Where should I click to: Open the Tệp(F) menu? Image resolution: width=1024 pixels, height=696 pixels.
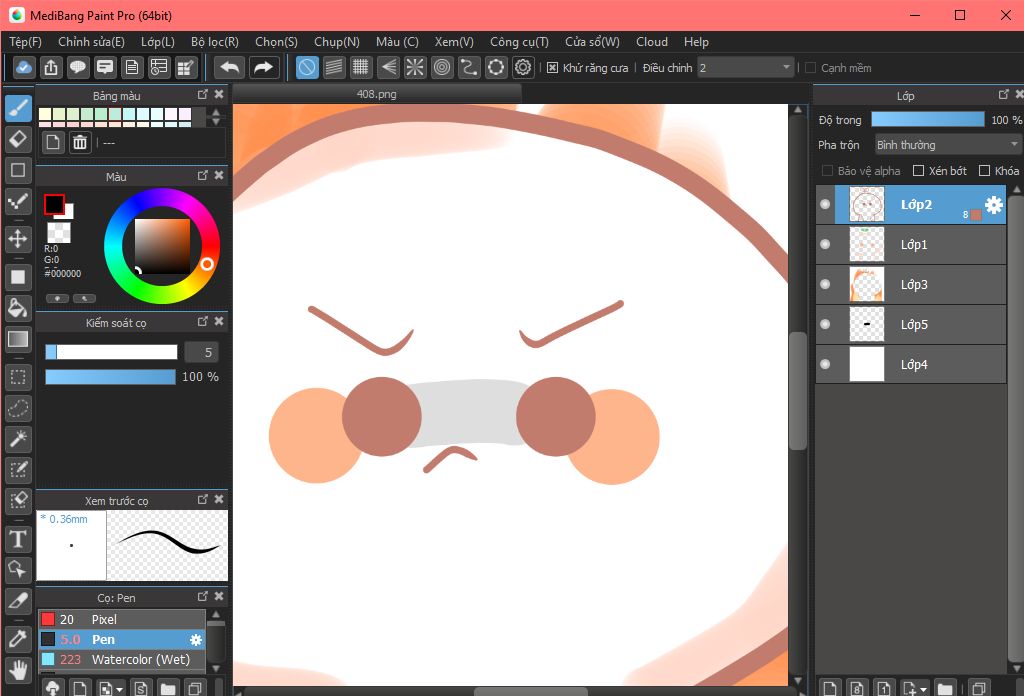pos(25,42)
